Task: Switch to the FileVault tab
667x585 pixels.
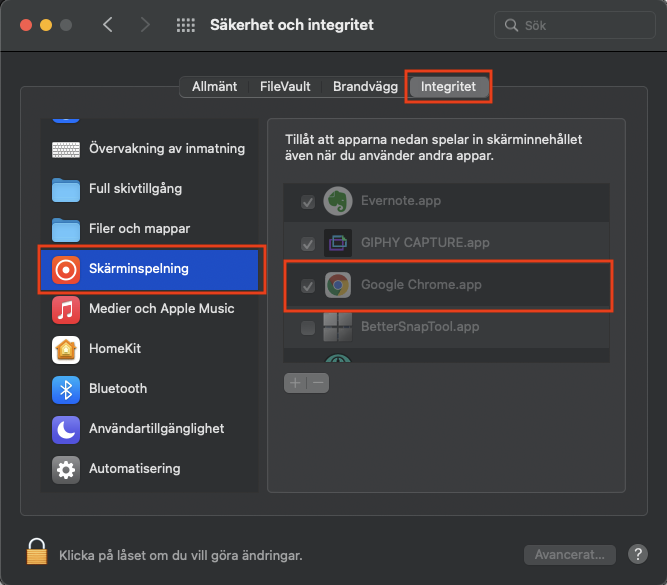Action: point(285,86)
